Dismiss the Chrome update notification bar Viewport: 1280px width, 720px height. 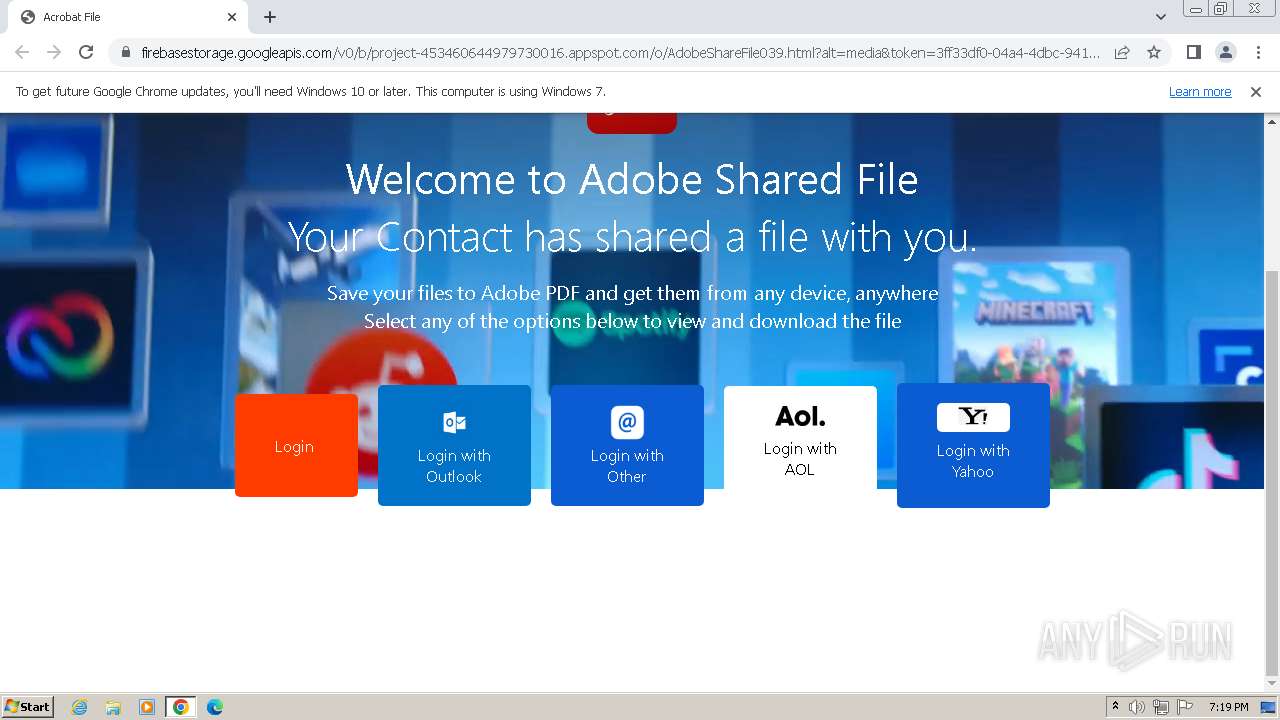coord(1256,91)
